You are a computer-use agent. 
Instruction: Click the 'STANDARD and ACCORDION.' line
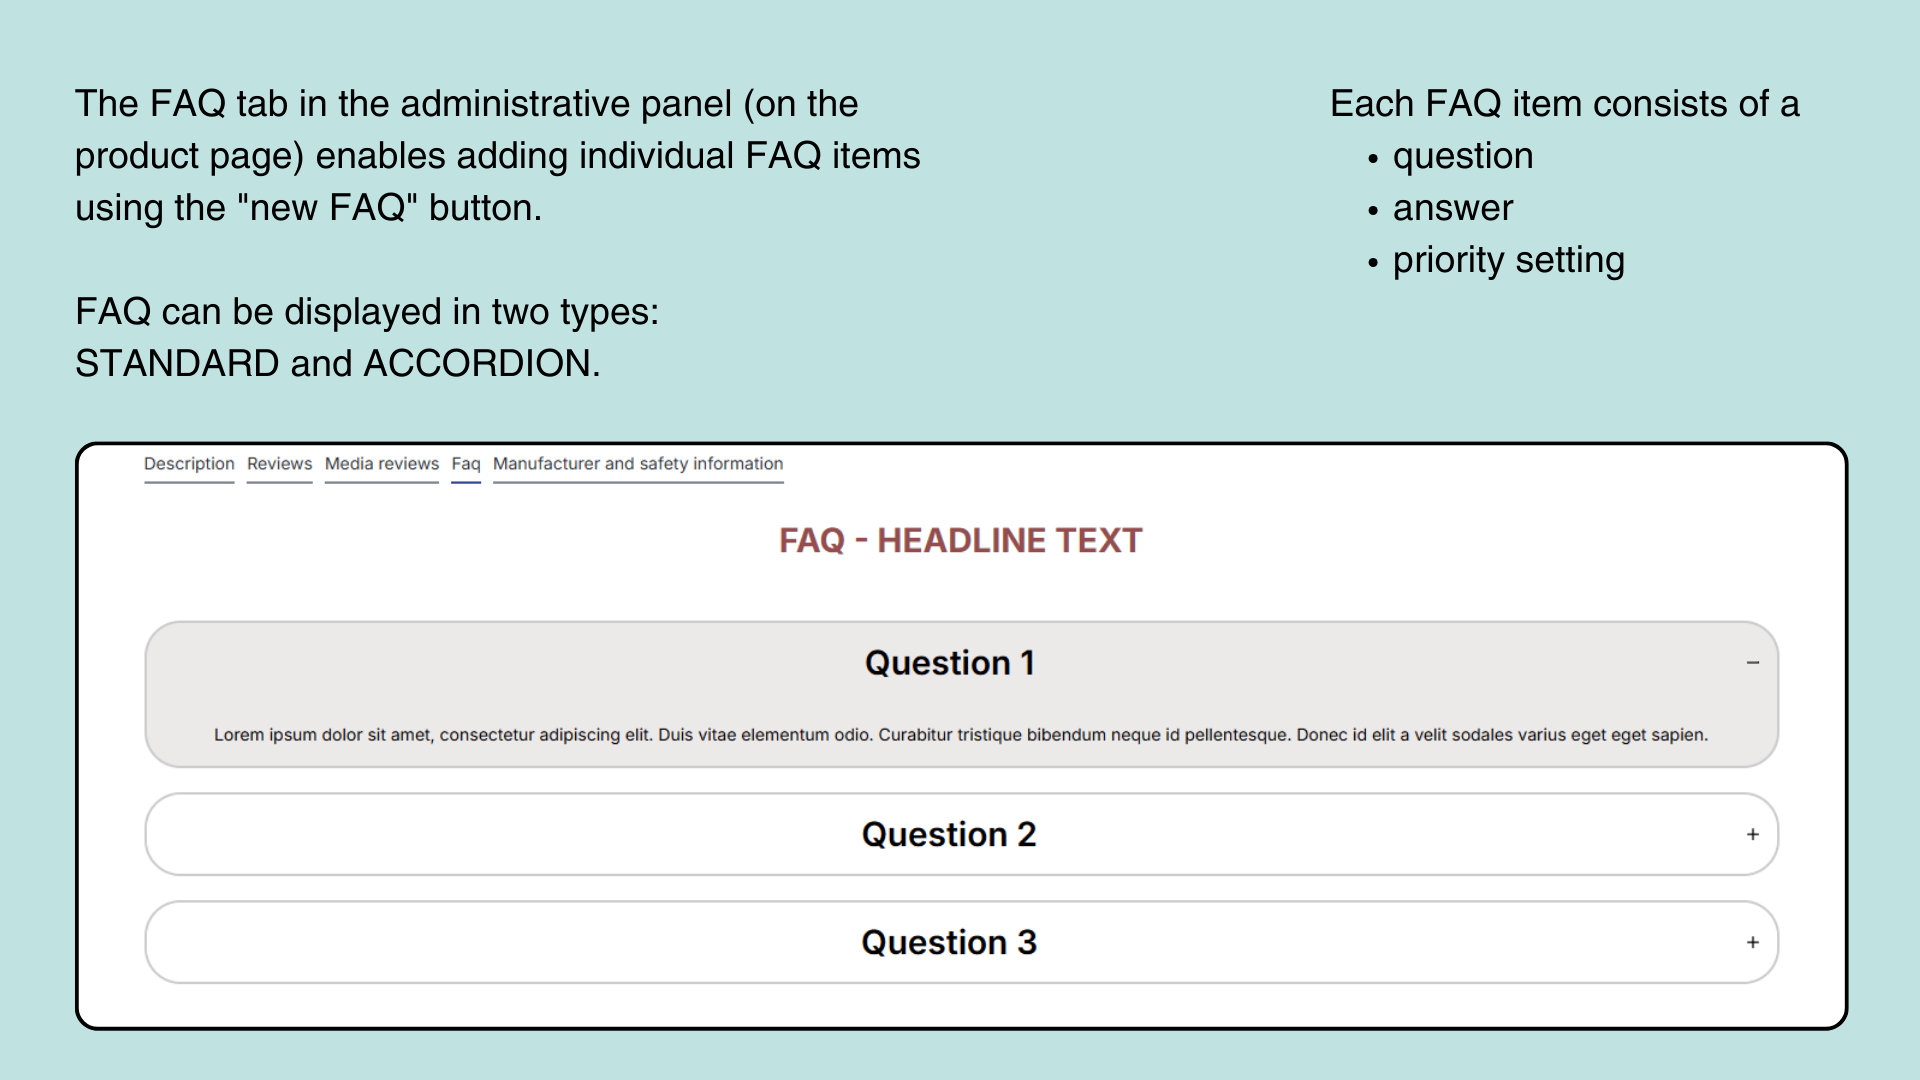click(x=338, y=364)
